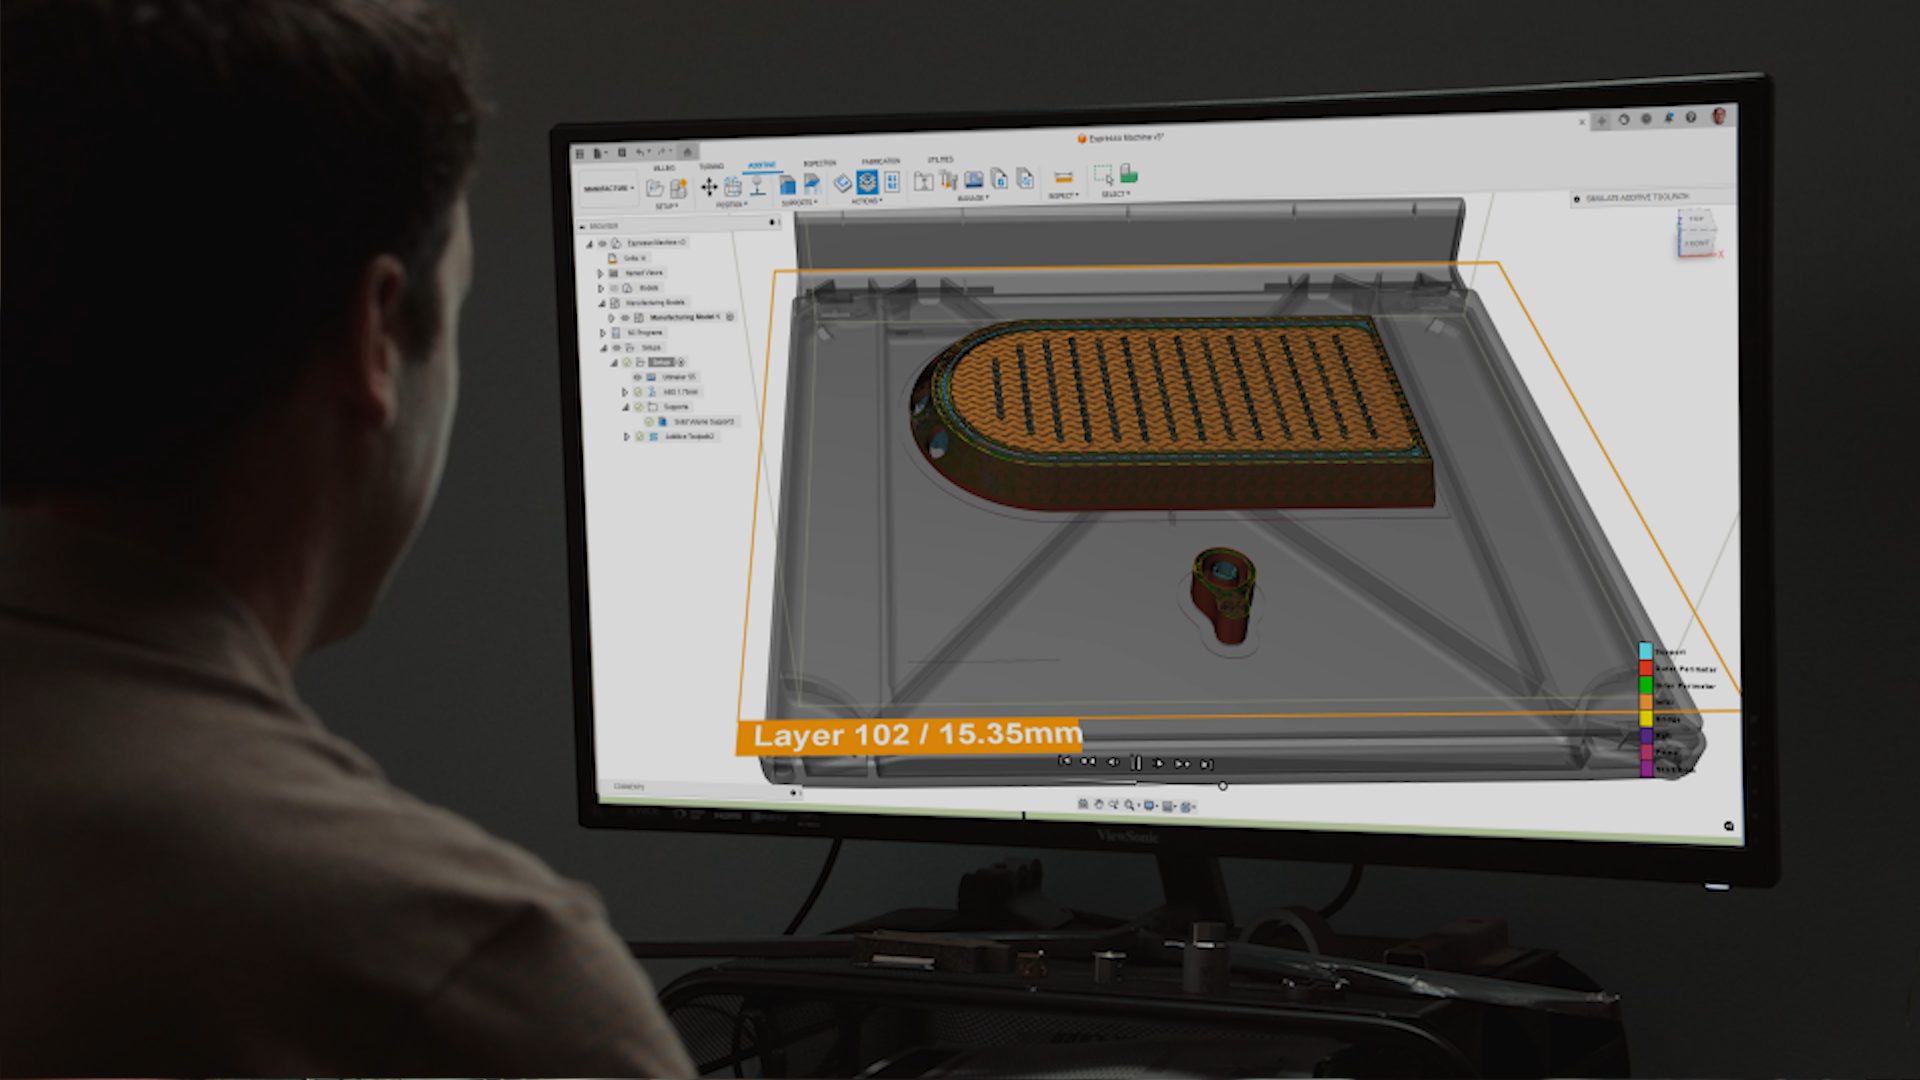Open the tool library icon
The width and height of the screenshot is (1920, 1080).
(923, 181)
